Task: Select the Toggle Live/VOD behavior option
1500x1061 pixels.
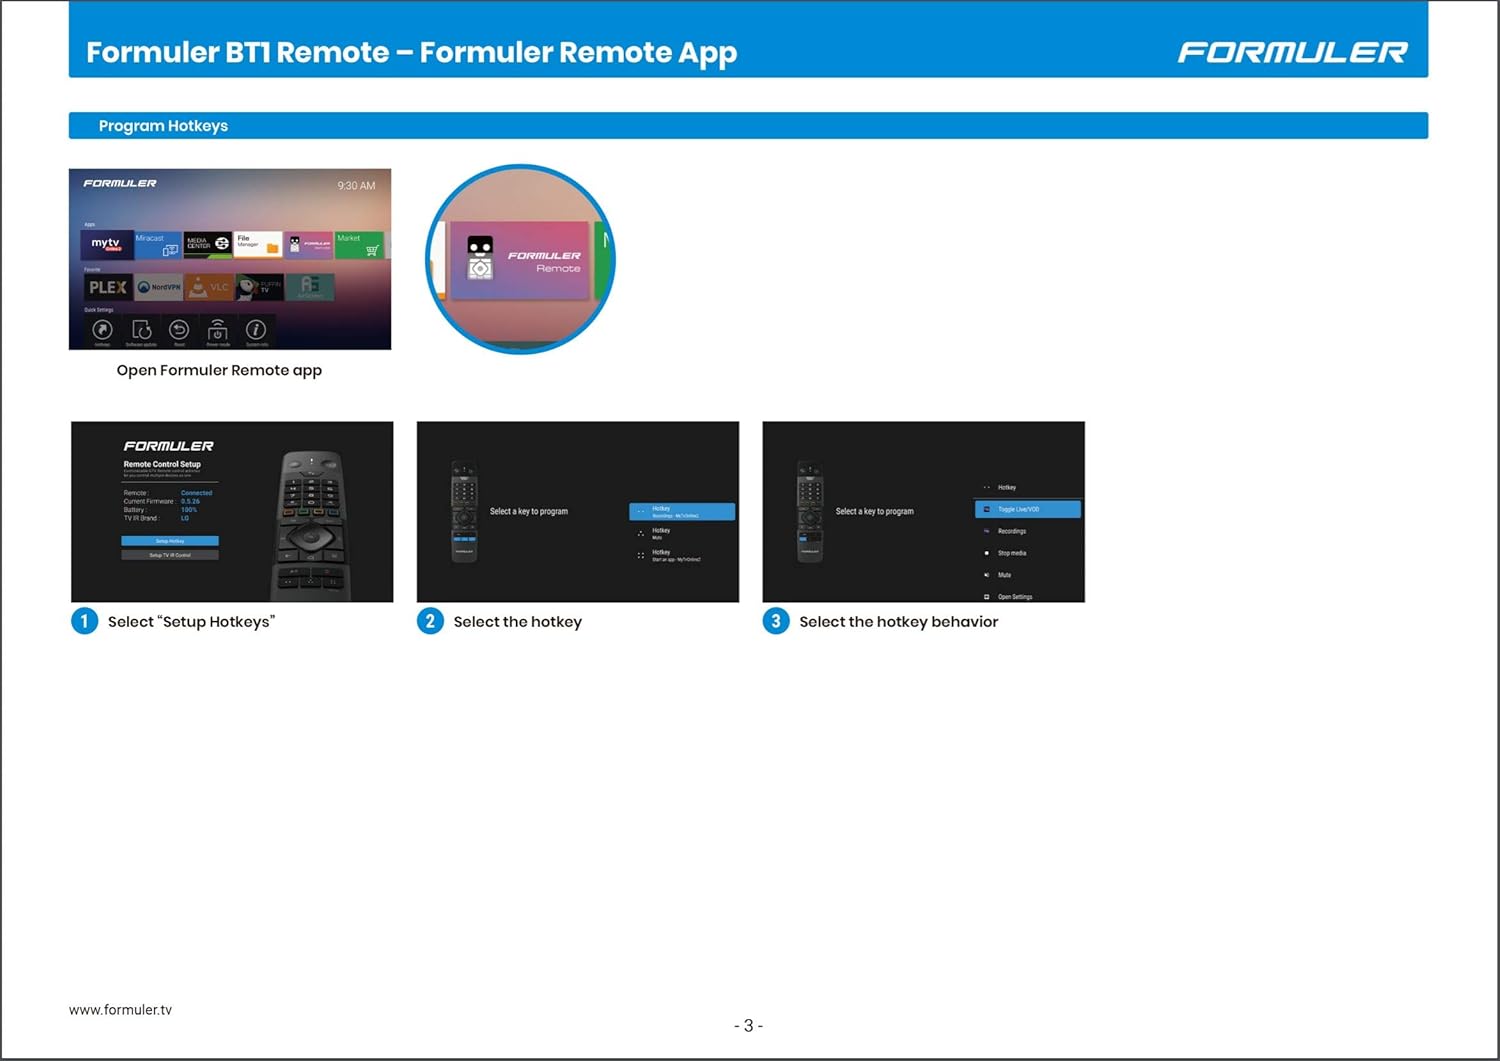Action: [x=1027, y=510]
